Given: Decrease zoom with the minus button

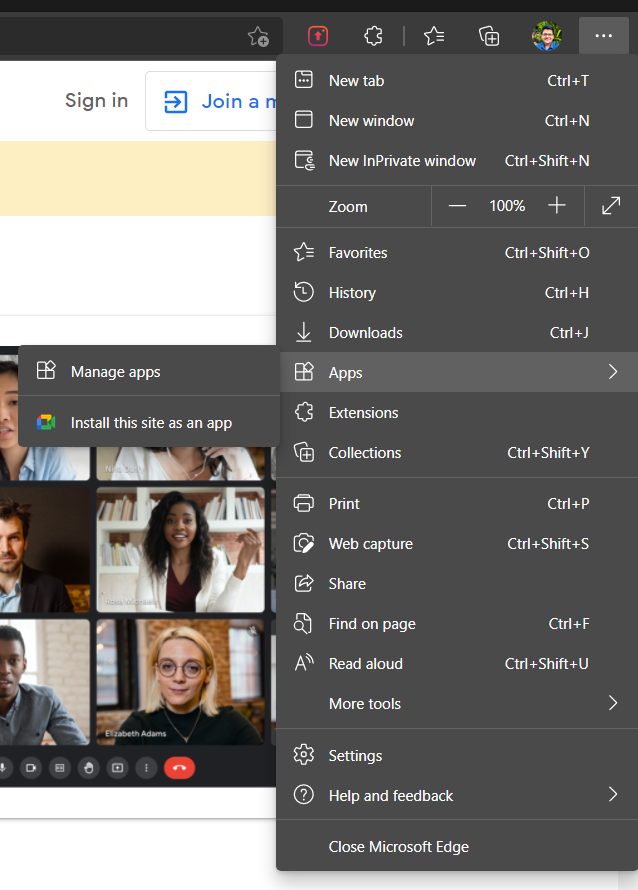Looking at the screenshot, I should point(457,205).
